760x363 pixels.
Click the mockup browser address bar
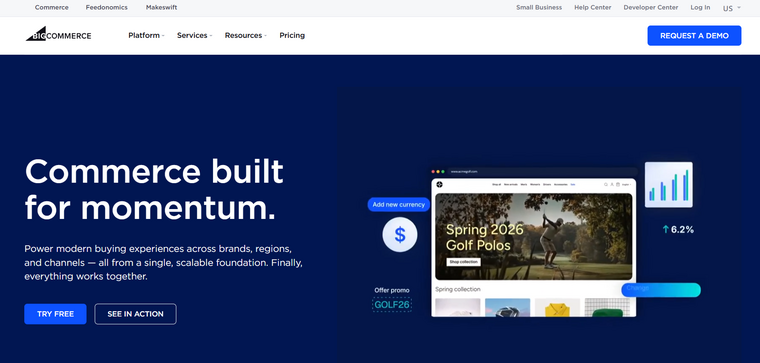542,172
